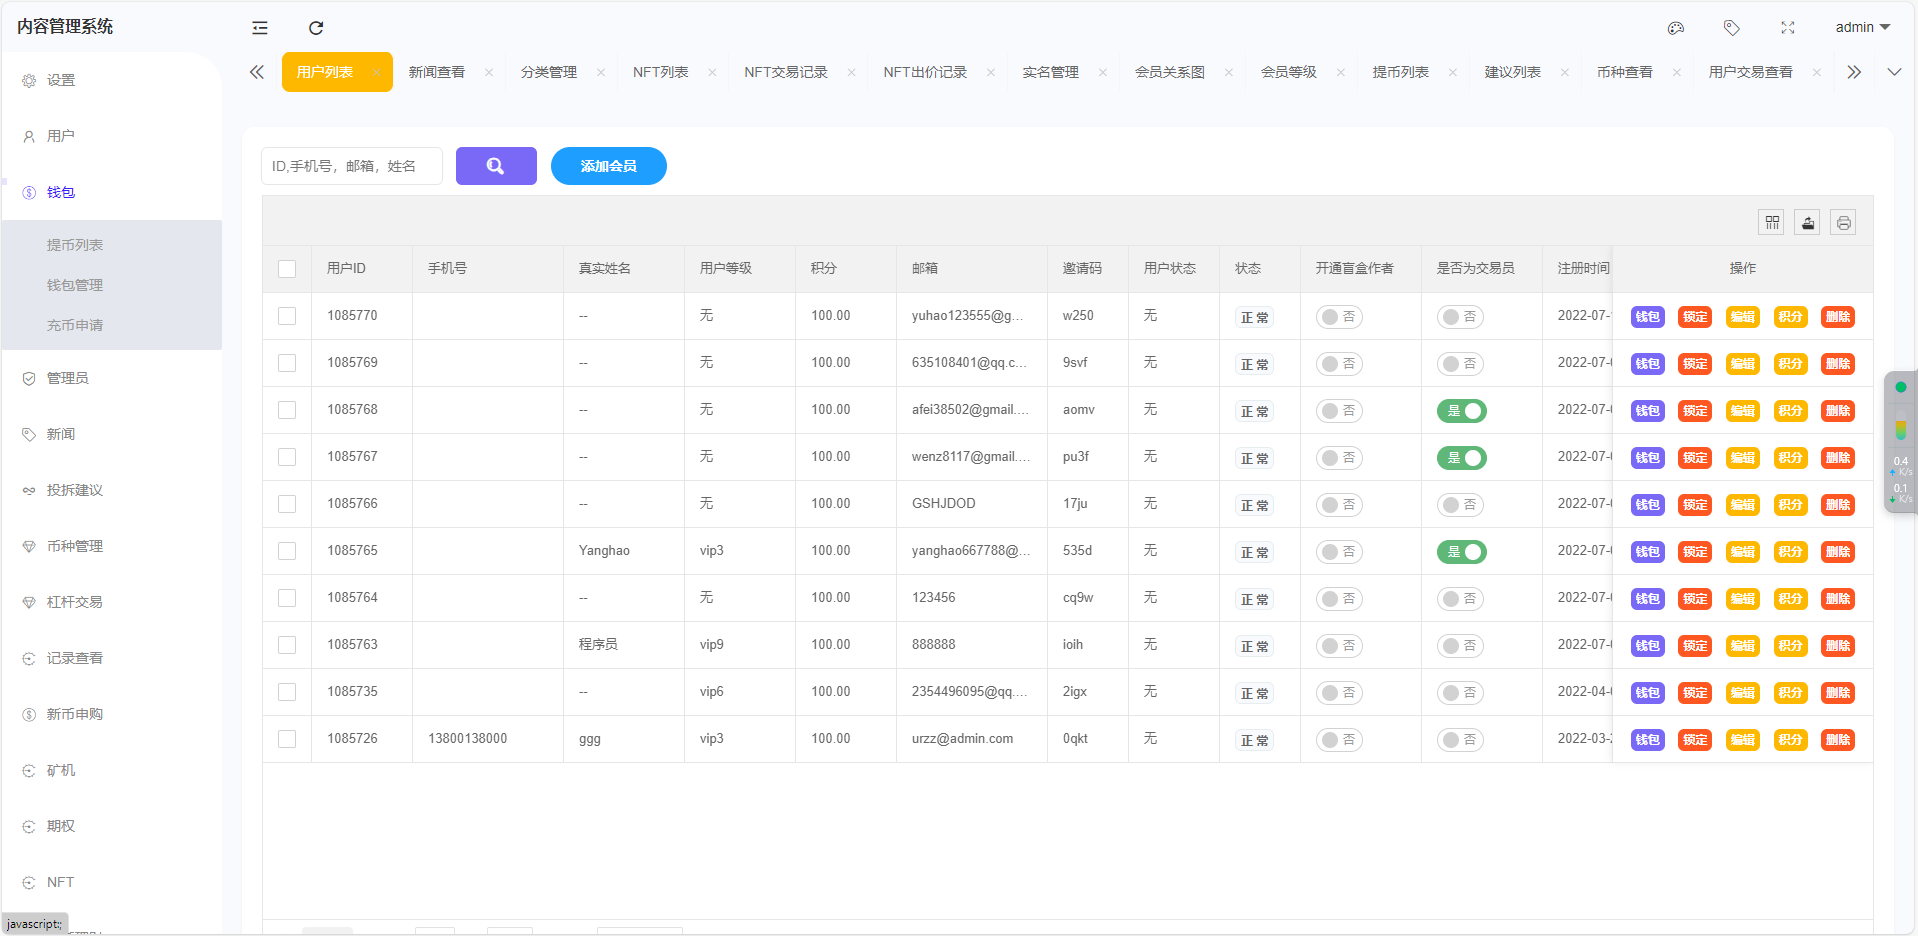Switch to the NFT交易记录 tab
Image resolution: width=1918 pixels, height=936 pixels.
coord(786,72)
